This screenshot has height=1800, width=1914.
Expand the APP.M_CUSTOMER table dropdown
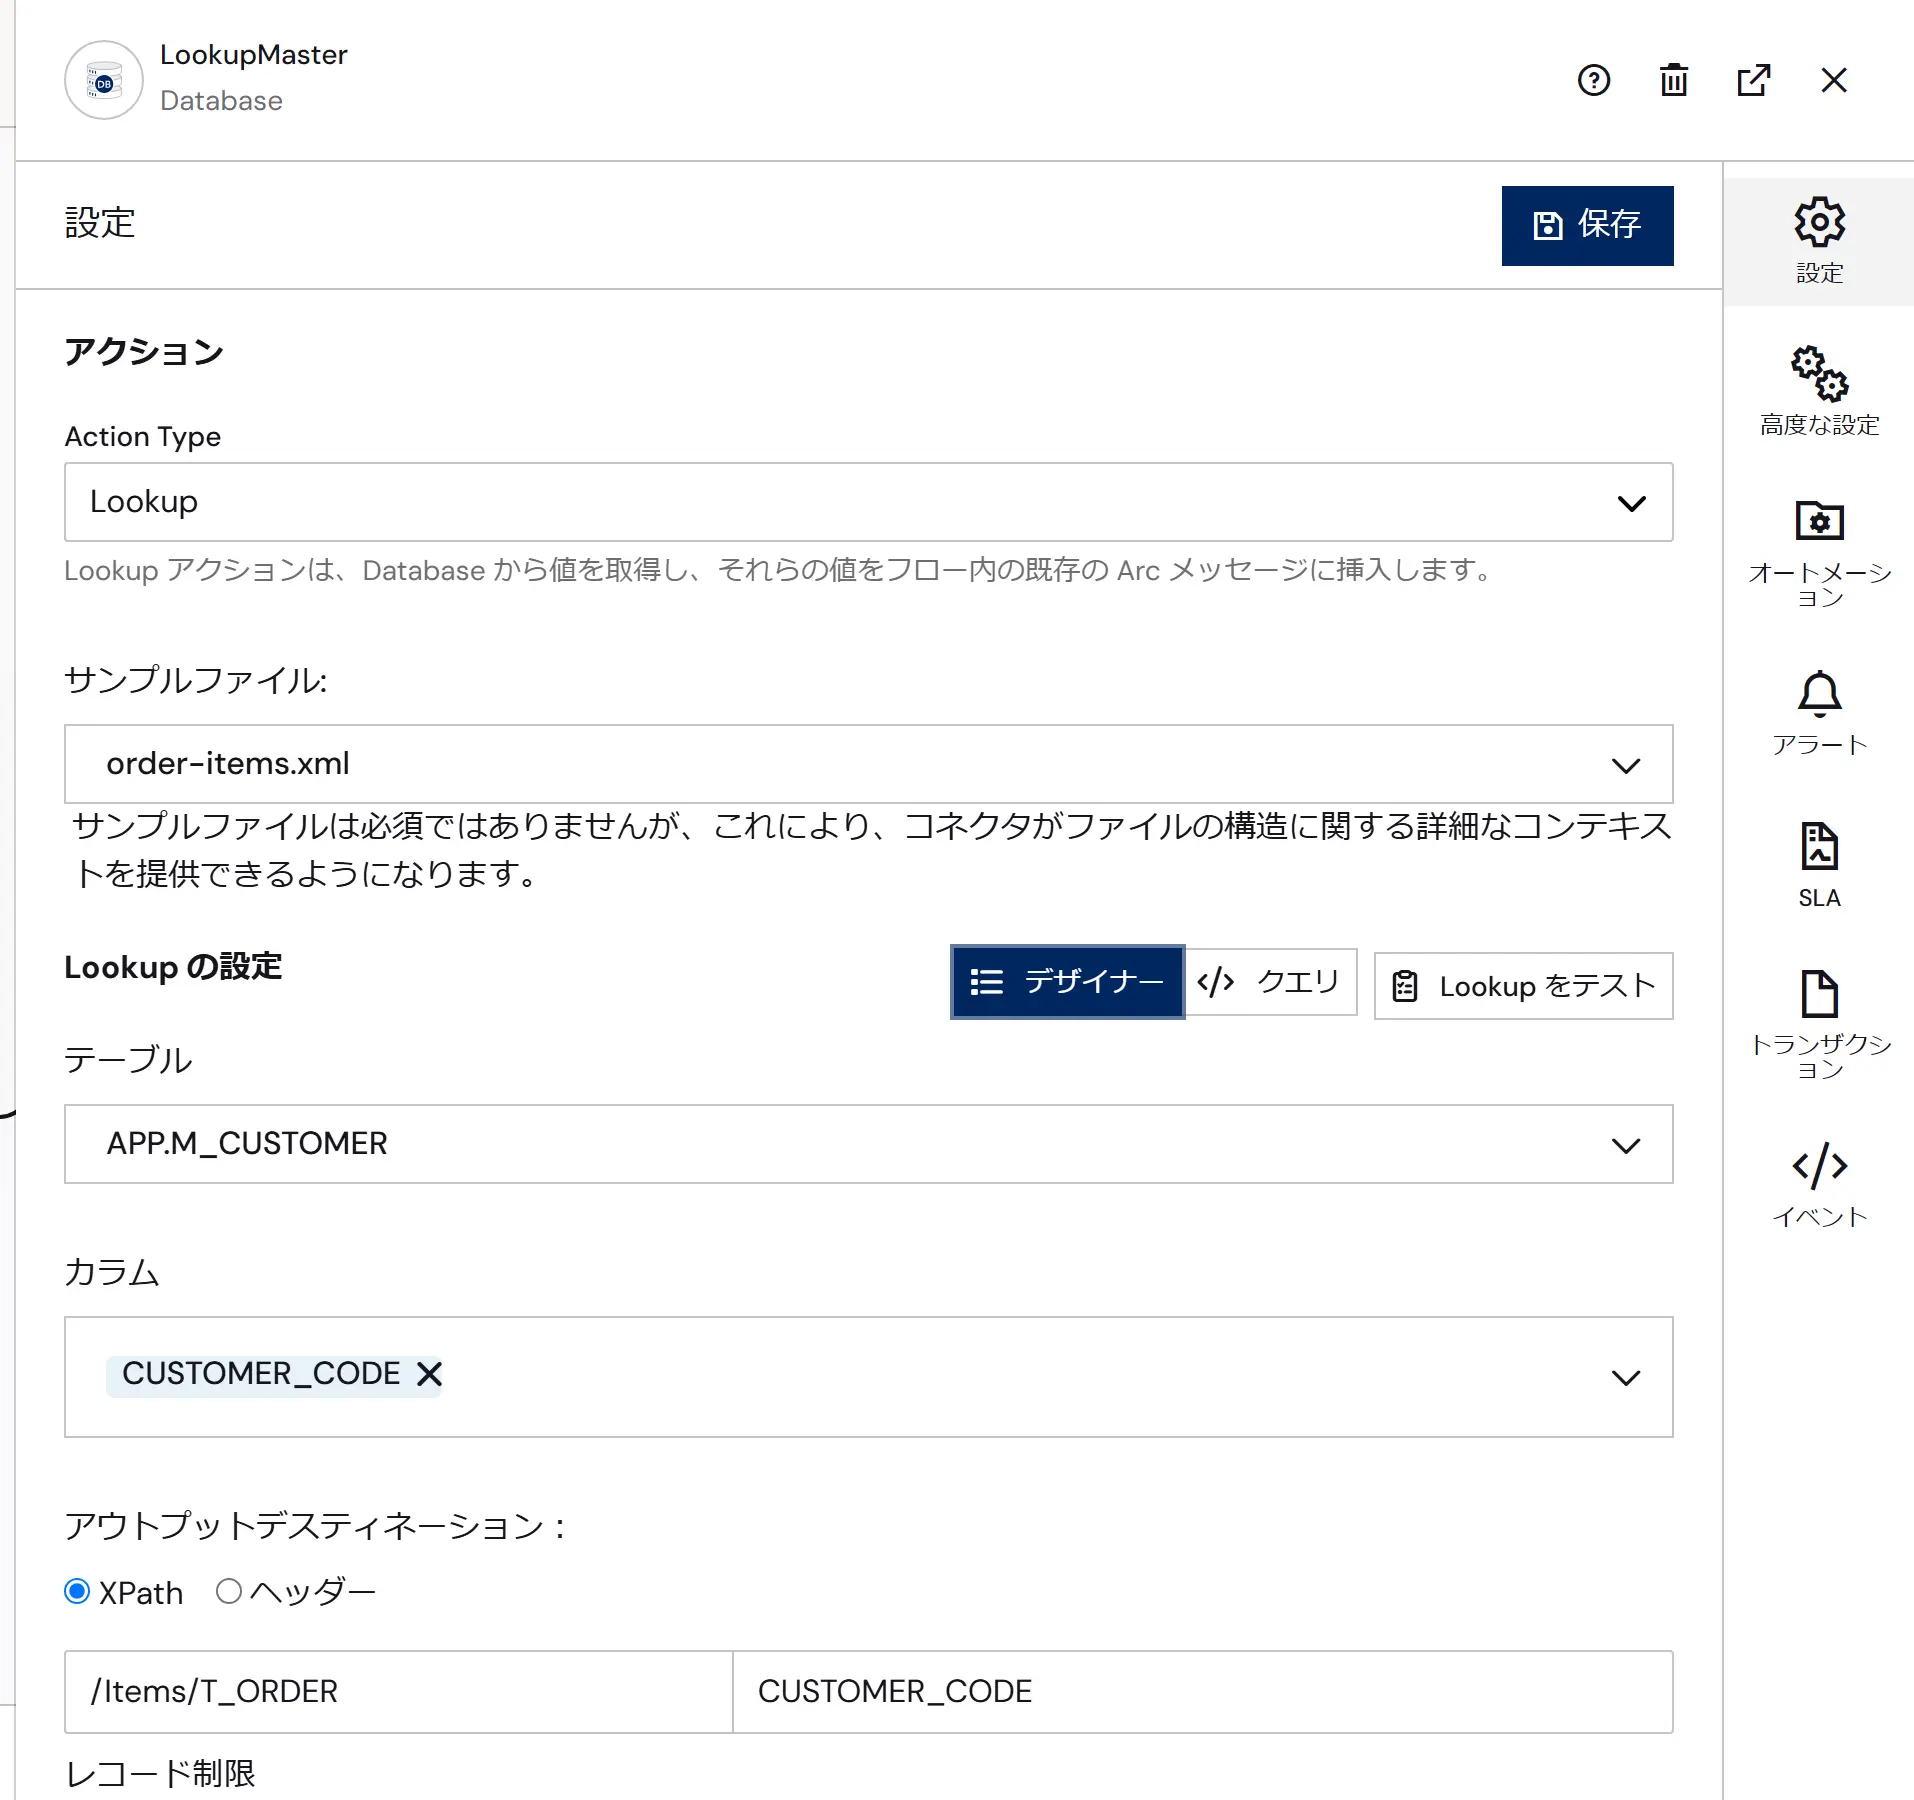coord(868,1144)
